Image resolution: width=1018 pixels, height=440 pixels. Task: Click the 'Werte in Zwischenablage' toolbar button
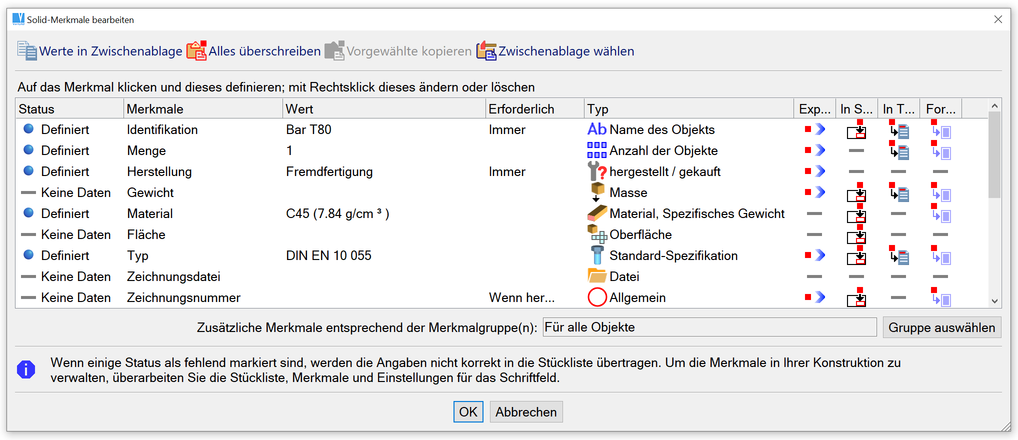point(98,50)
